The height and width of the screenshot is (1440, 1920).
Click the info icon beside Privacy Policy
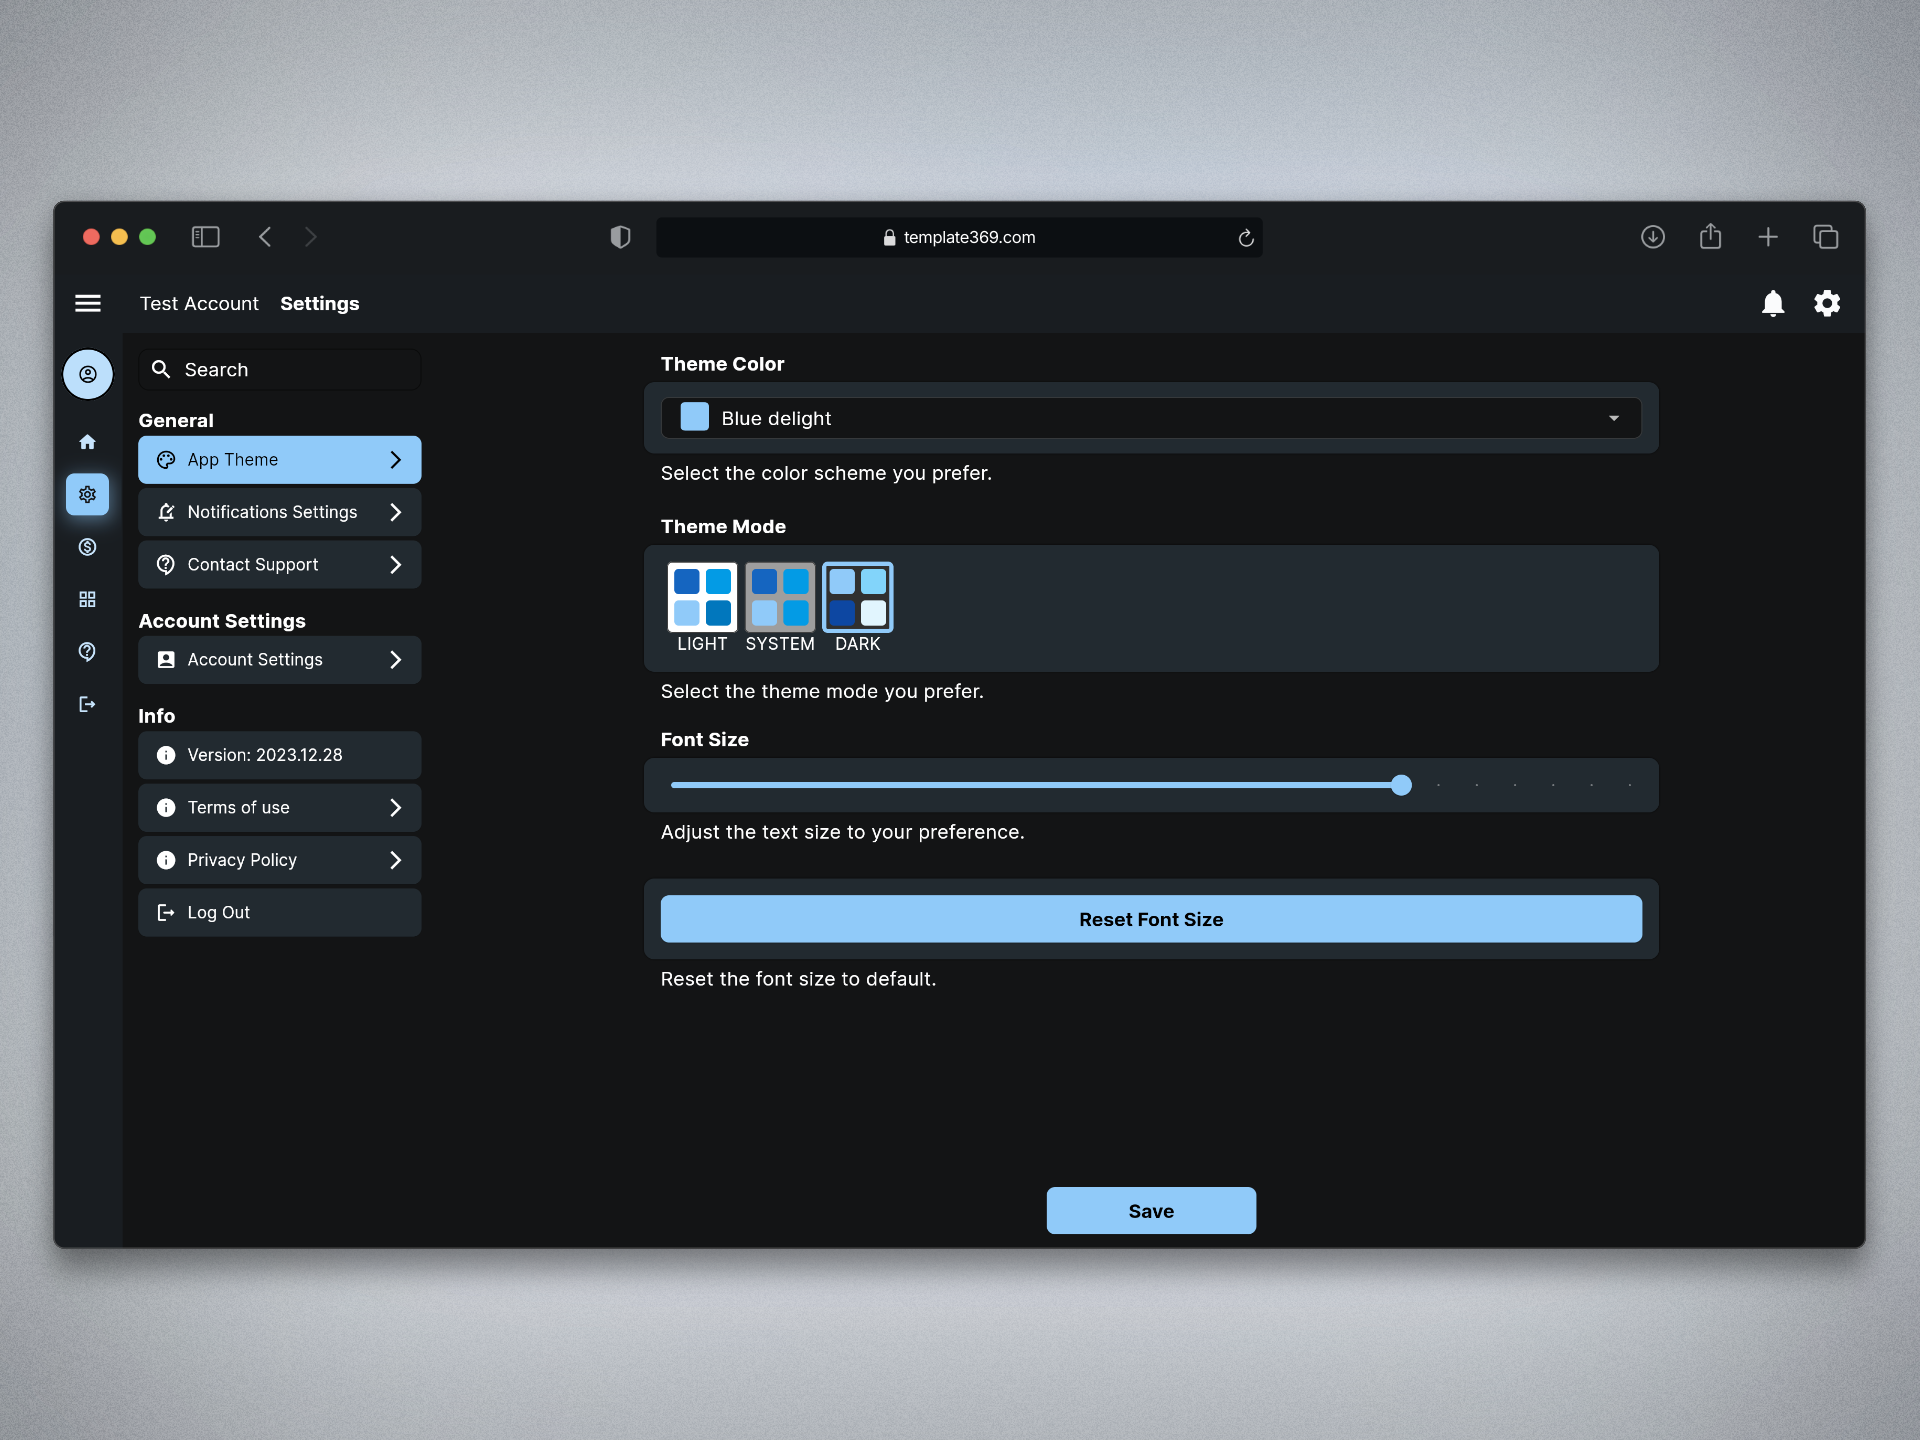pyautogui.click(x=166, y=860)
